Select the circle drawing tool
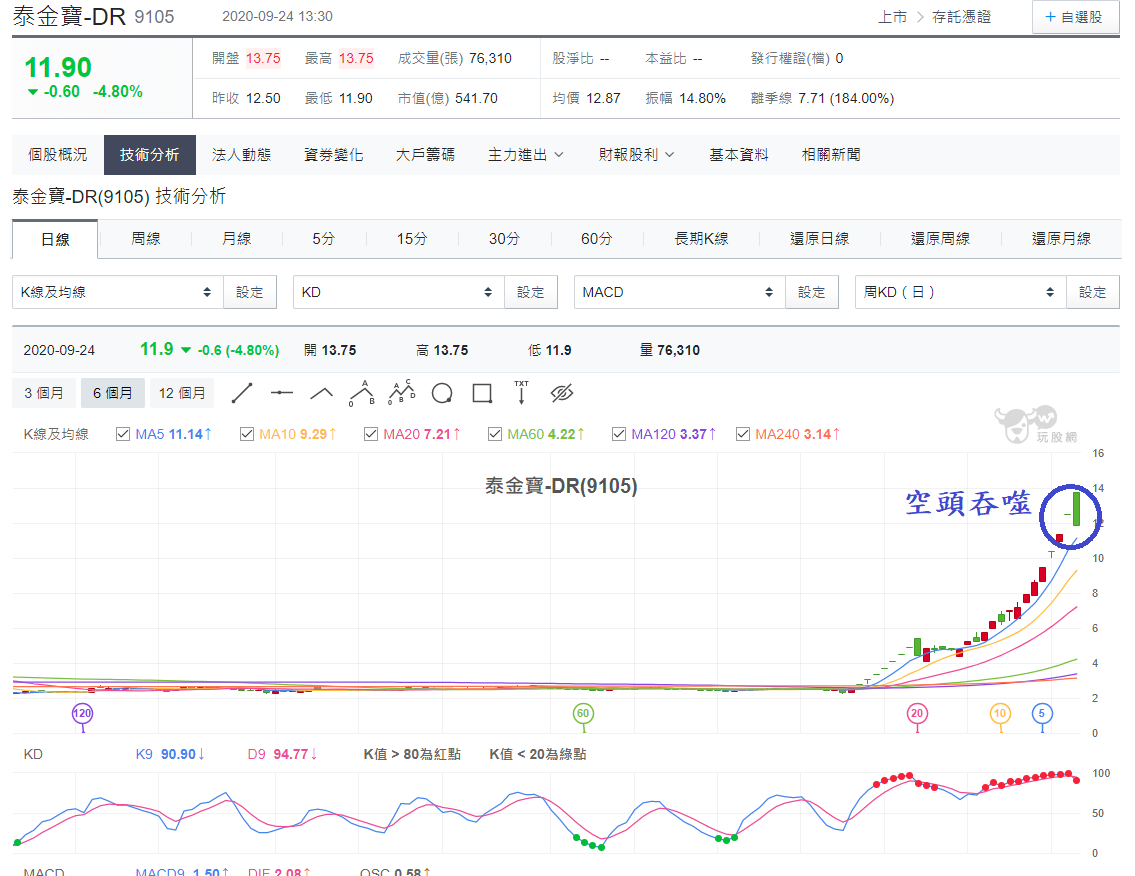This screenshot has height=876, width=1135. point(442,394)
